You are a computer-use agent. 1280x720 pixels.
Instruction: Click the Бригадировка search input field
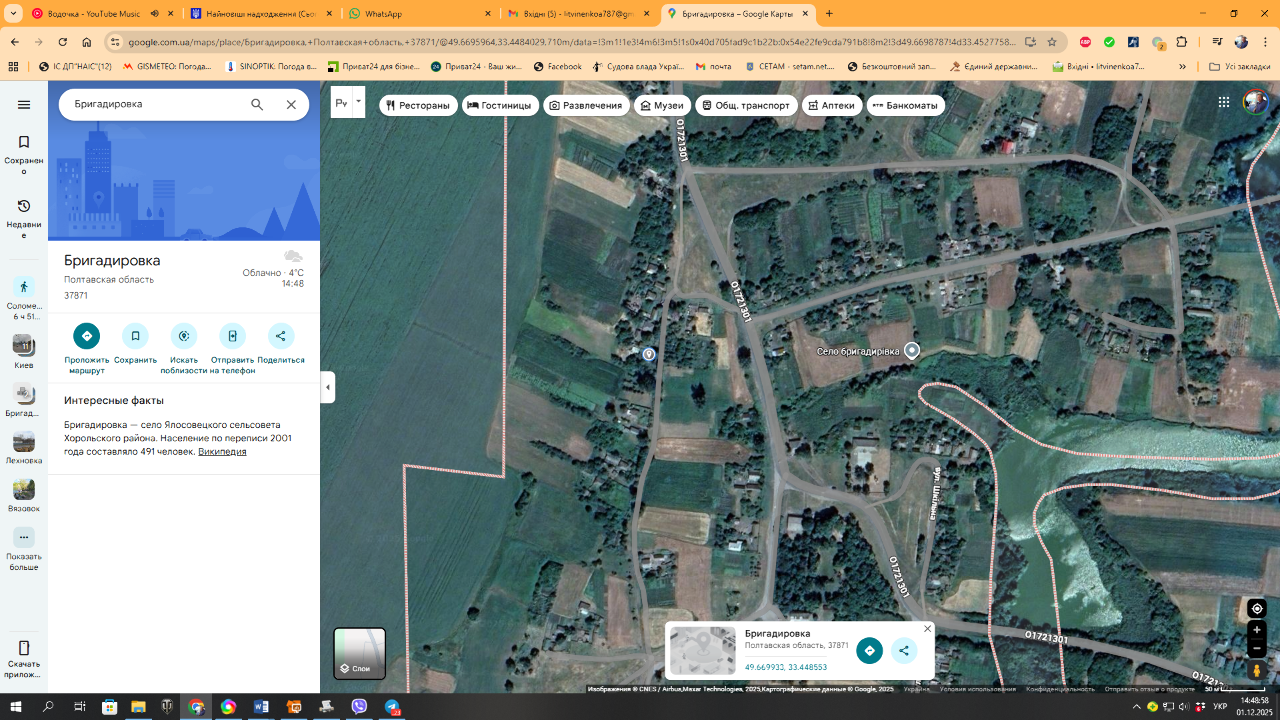click(155, 104)
